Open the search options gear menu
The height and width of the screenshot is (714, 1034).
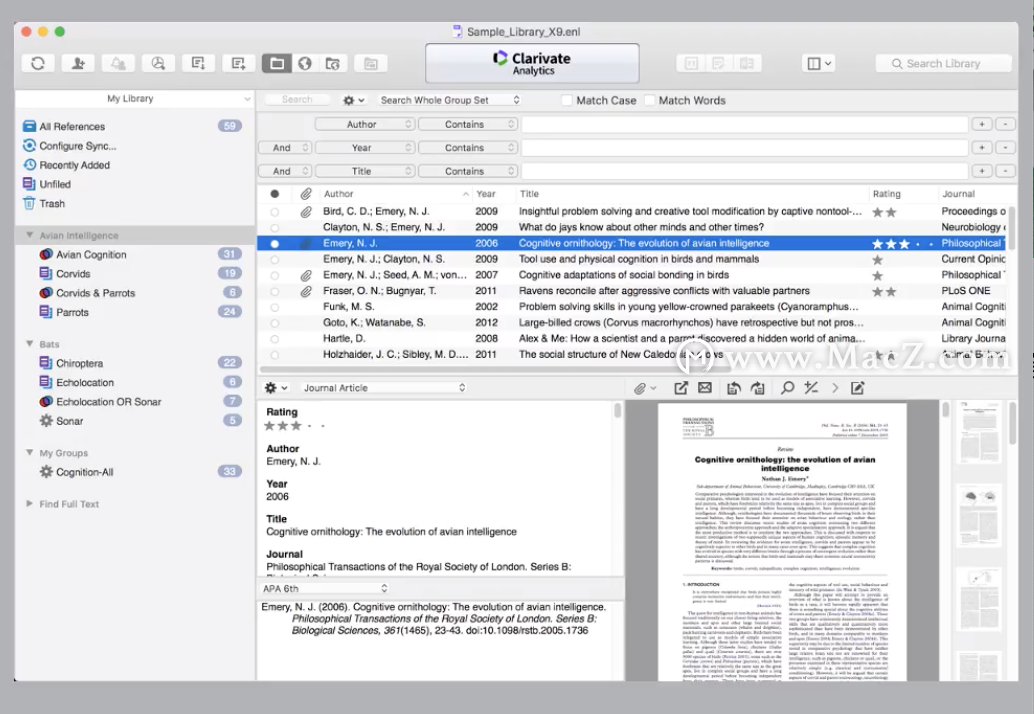pos(353,100)
